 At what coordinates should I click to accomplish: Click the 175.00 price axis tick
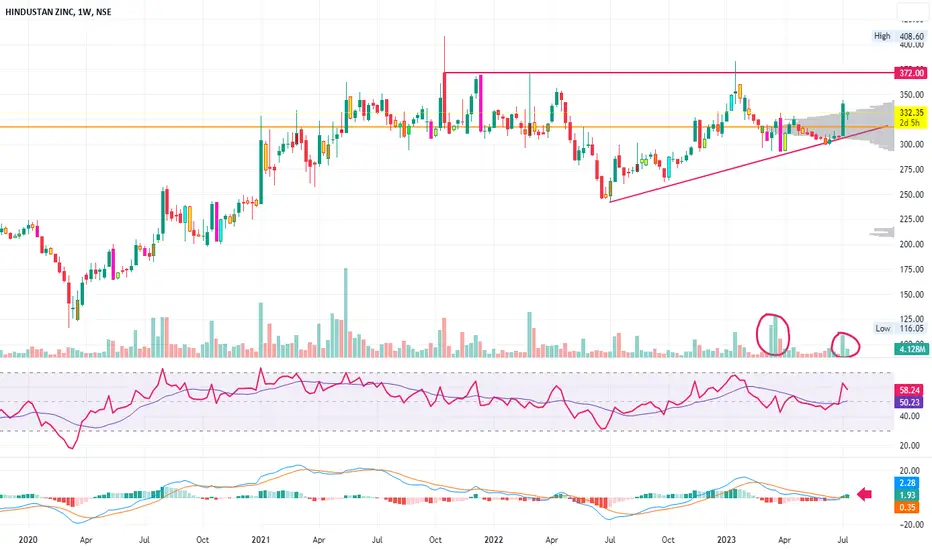[x=911, y=269]
